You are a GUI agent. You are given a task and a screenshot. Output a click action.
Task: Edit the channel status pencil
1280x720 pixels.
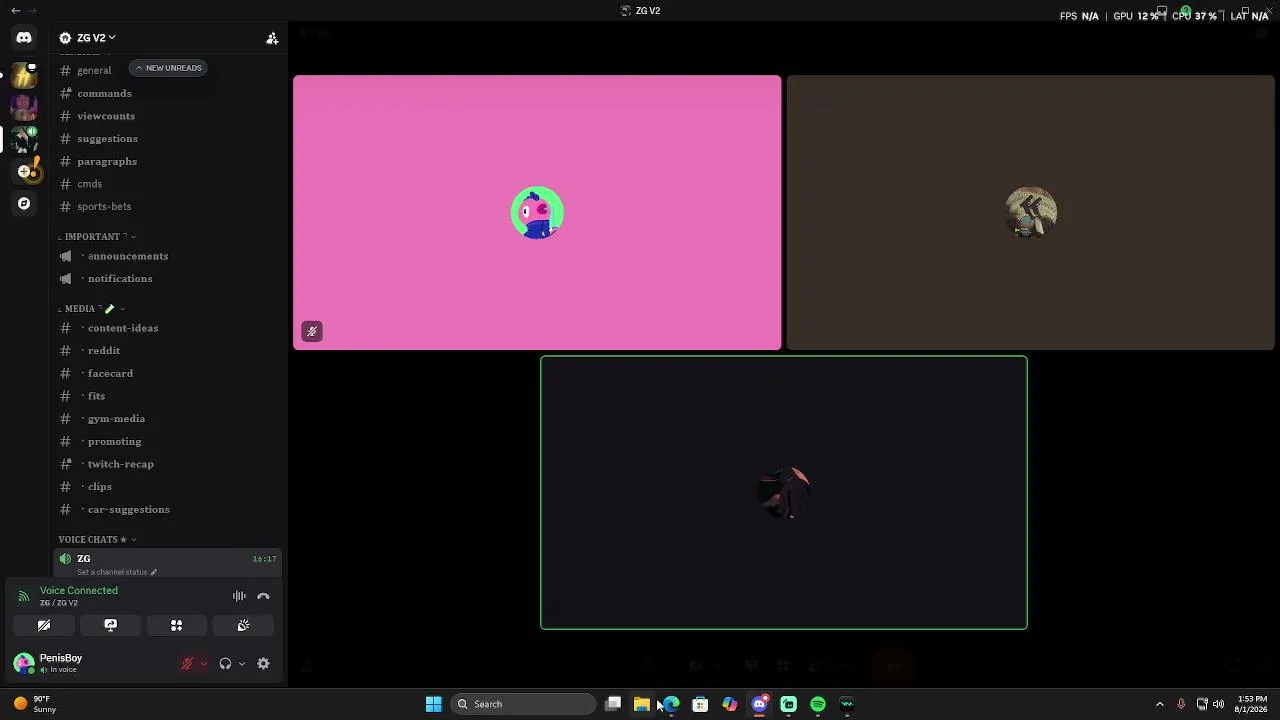coord(154,572)
